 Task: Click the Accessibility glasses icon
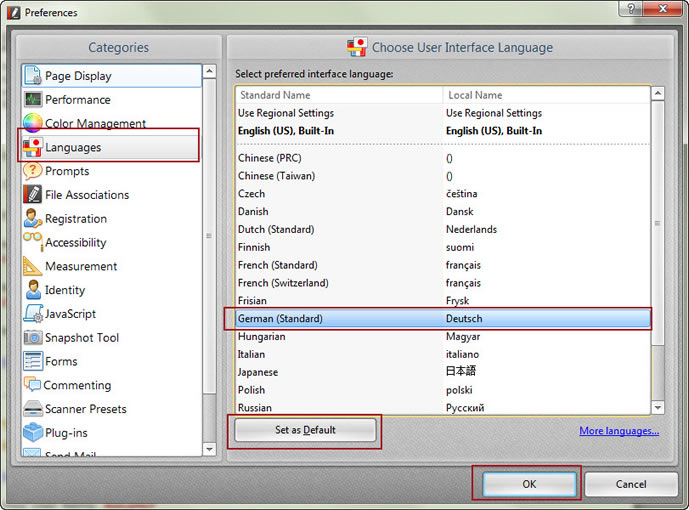pyautogui.click(x=33, y=241)
